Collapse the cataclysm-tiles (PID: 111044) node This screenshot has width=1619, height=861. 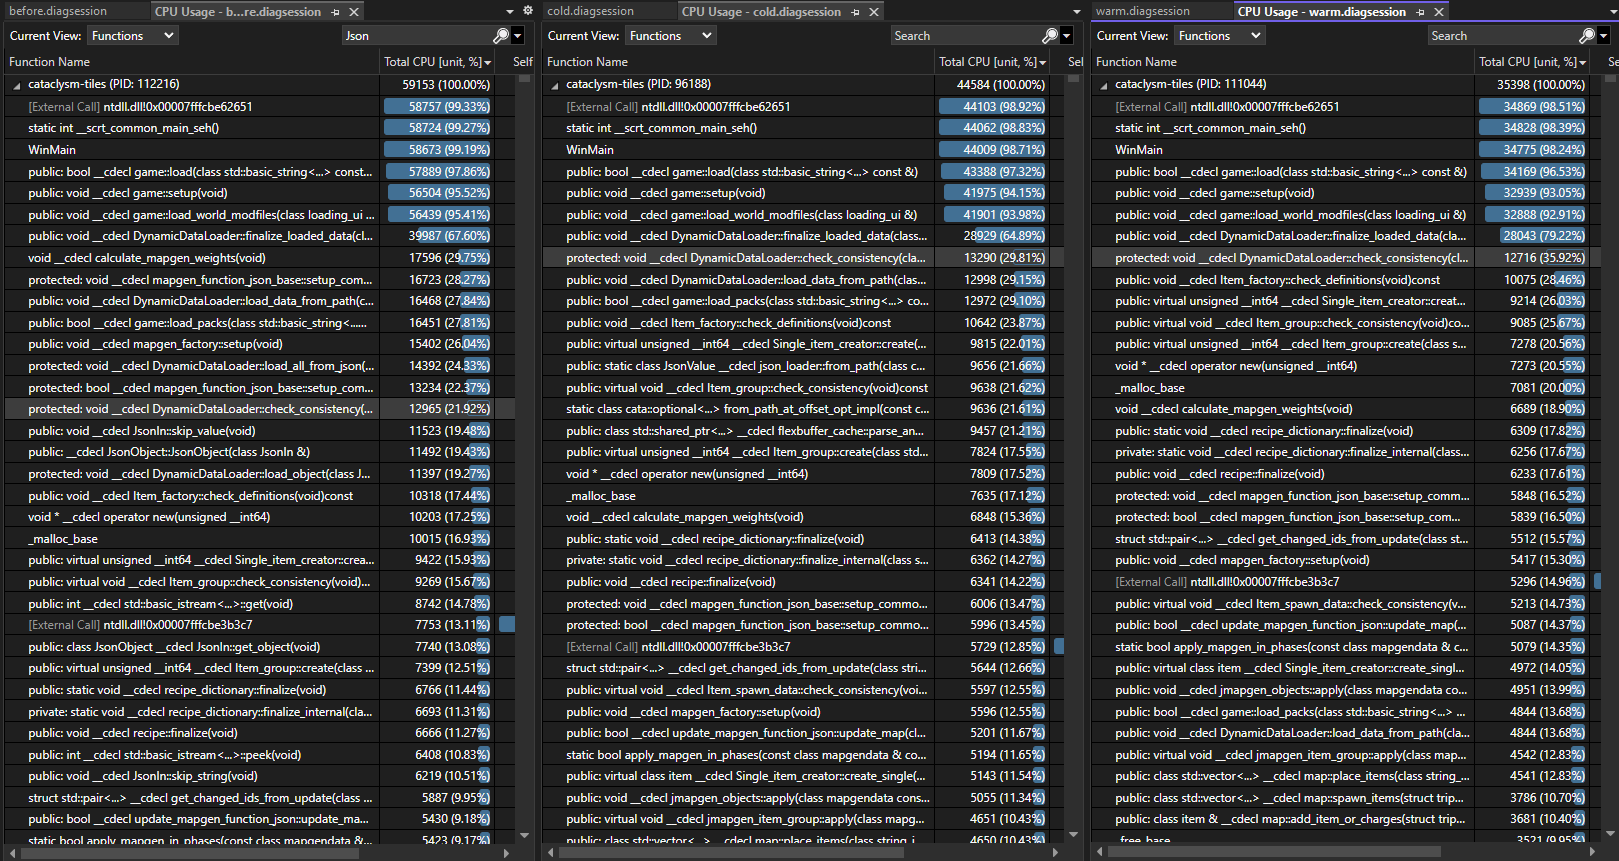(1104, 85)
